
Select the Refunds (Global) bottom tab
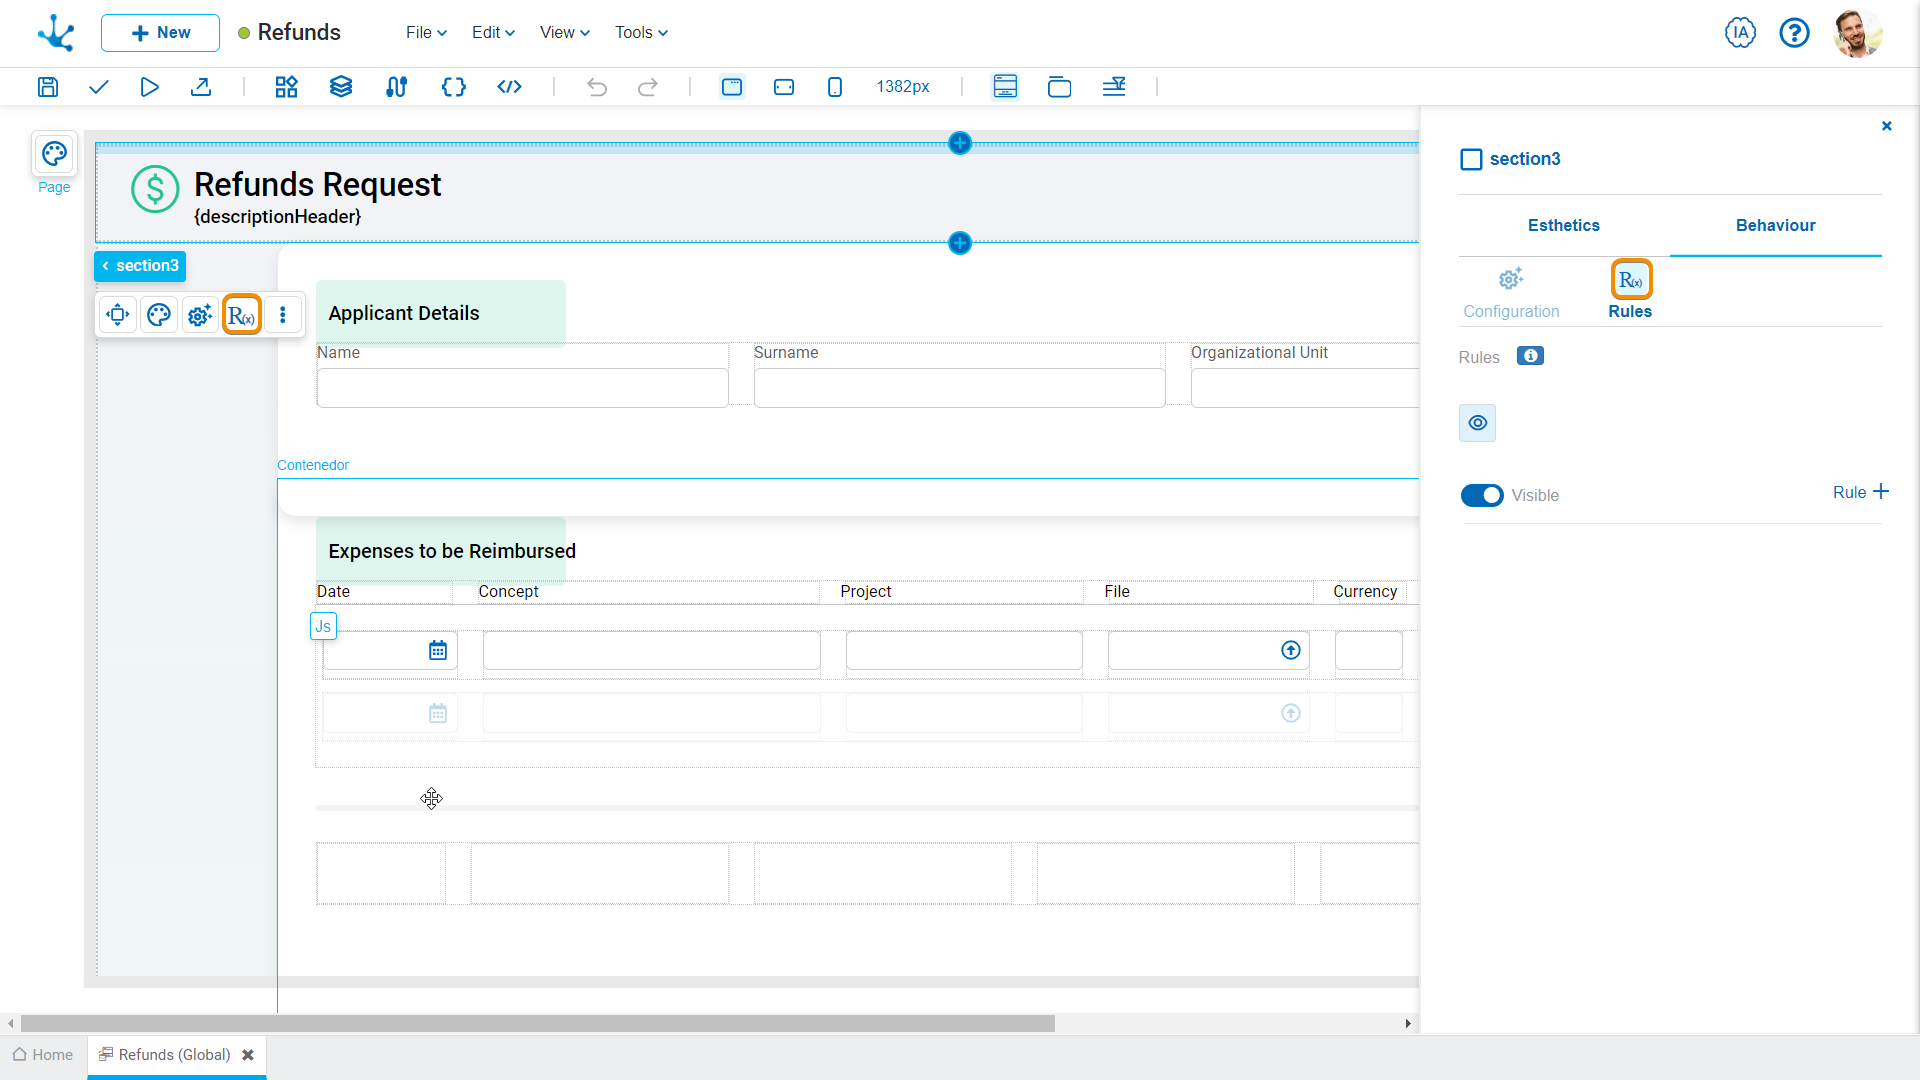click(x=175, y=1055)
